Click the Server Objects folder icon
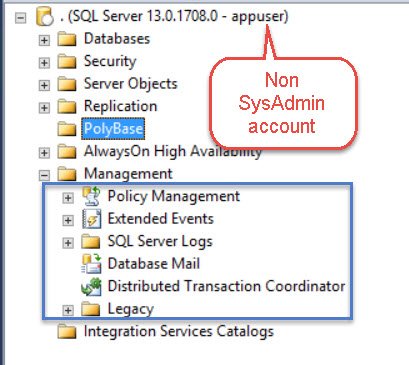This screenshot has height=365, width=409. [67, 84]
